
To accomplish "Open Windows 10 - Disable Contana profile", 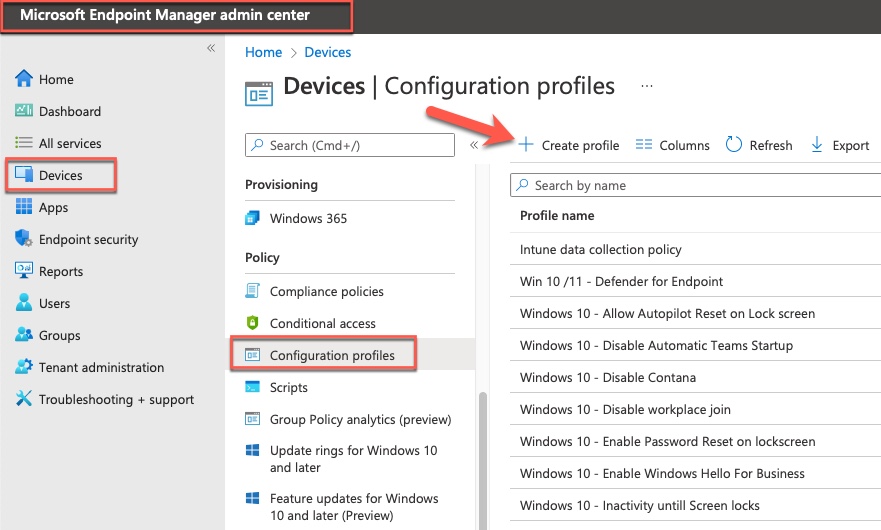I will (x=608, y=378).
